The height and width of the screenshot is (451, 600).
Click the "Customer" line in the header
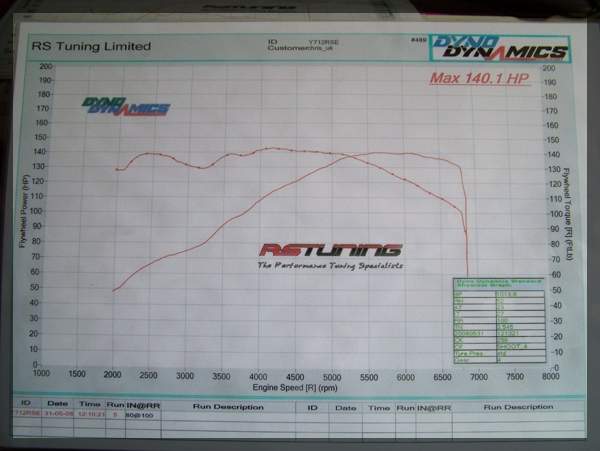pos(300,48)
